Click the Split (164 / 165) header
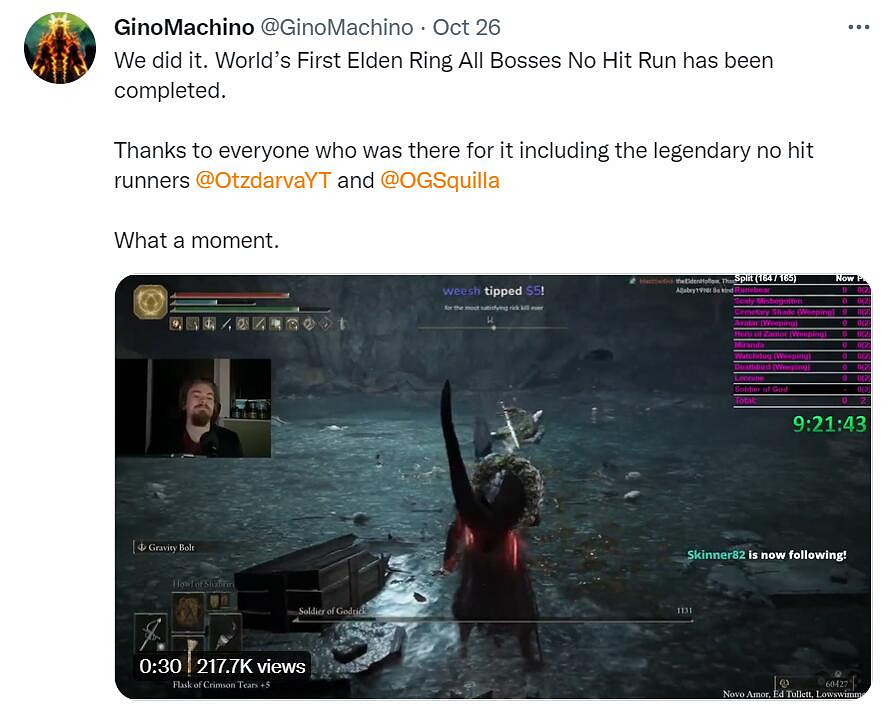895x714 pixels. [765, 279]
